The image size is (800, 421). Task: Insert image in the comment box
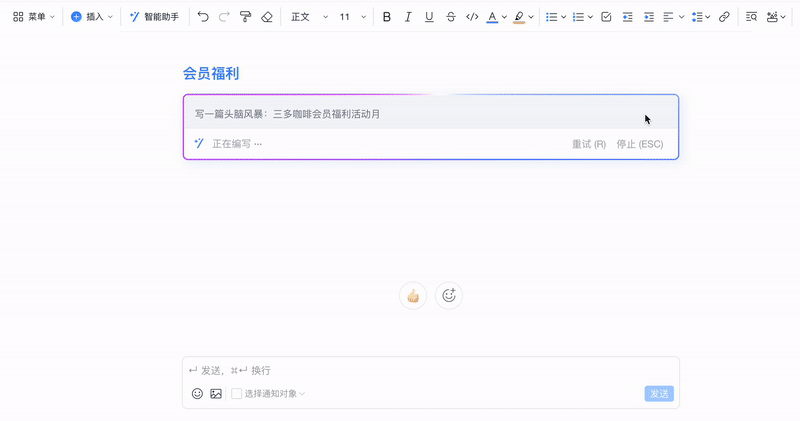pos(215,393)
